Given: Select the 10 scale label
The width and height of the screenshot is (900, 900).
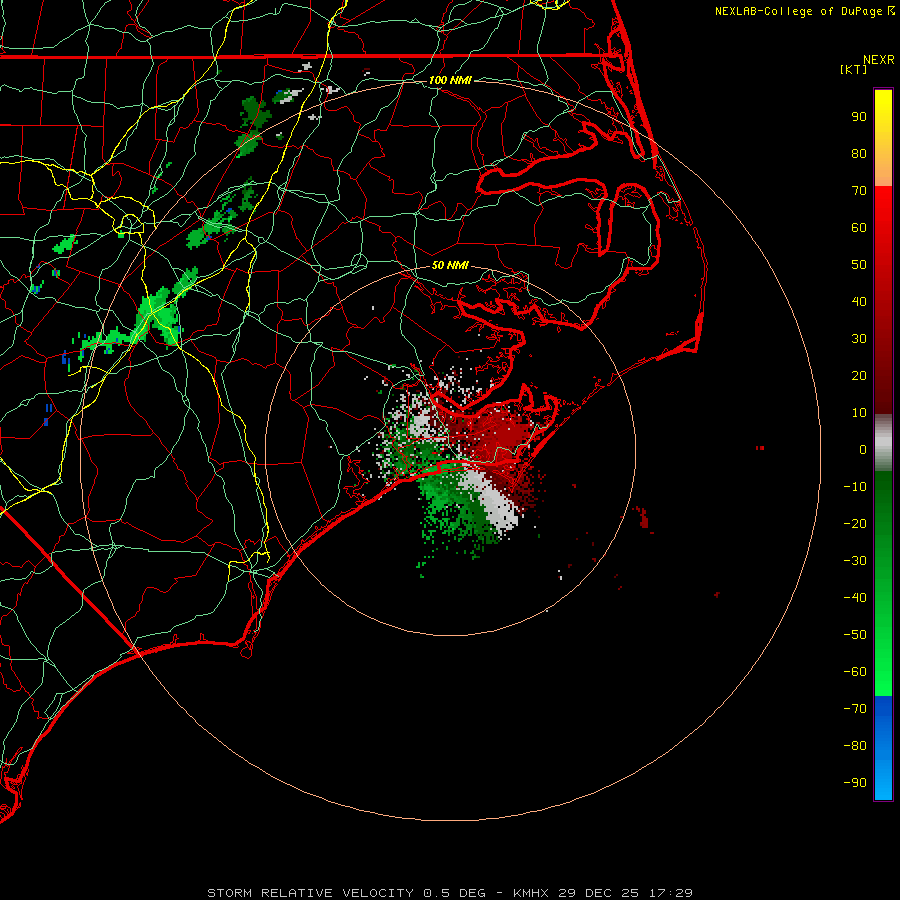Looking at the screenshot, I should (859, 413).
